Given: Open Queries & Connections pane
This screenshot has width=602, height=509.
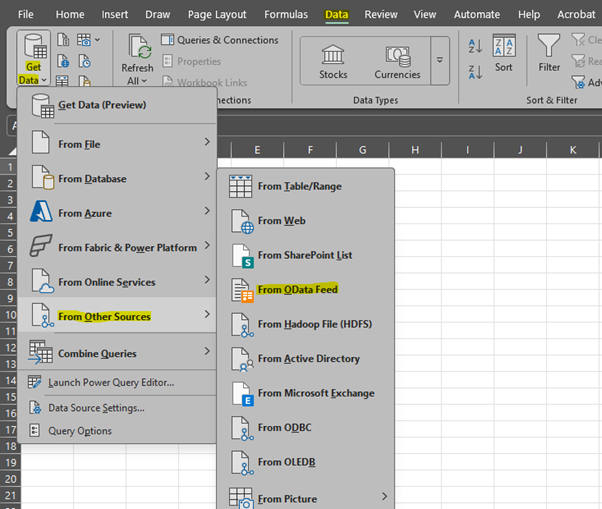Looking at the screenshot, I should [220, 40].
